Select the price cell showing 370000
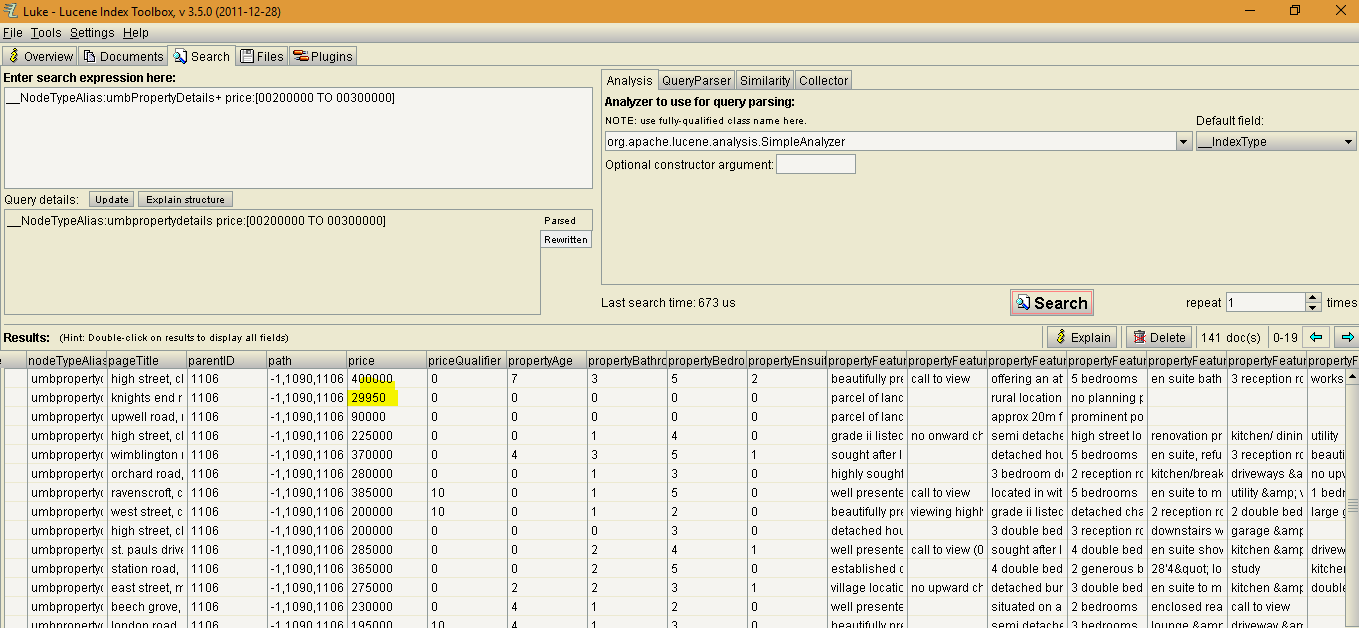Image resolution: width=1359 pixels, height=628 pixels. [386, 455]
